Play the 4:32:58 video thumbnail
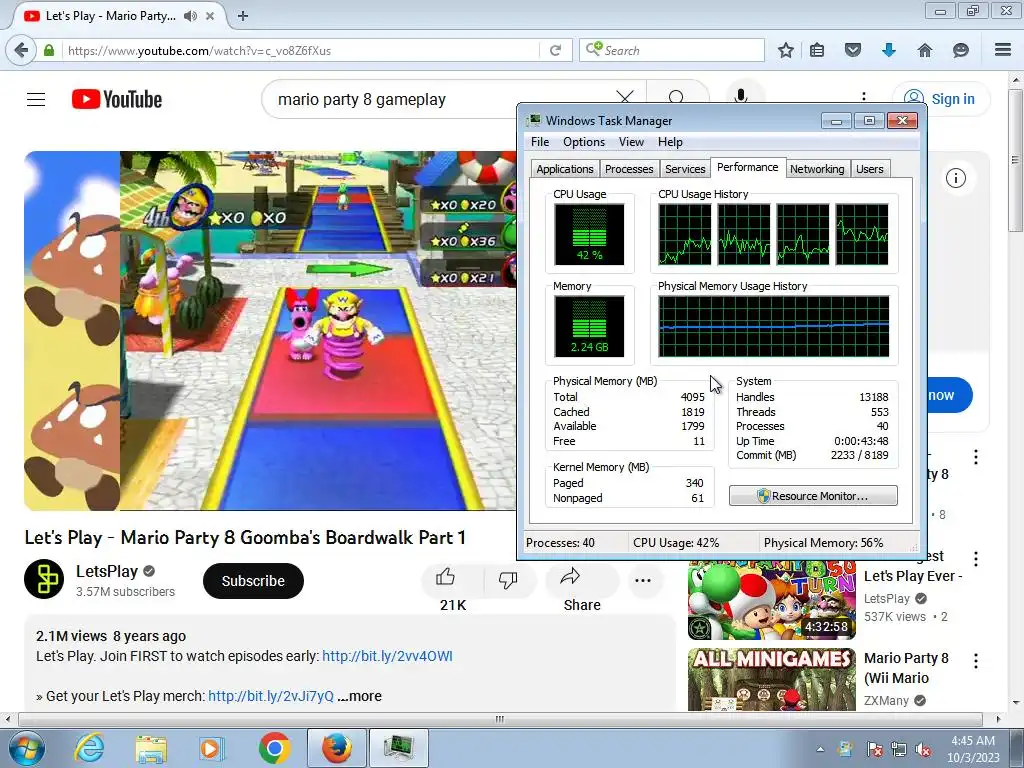Viewport: 1024px width, 768px height. [x=772, y=599]
